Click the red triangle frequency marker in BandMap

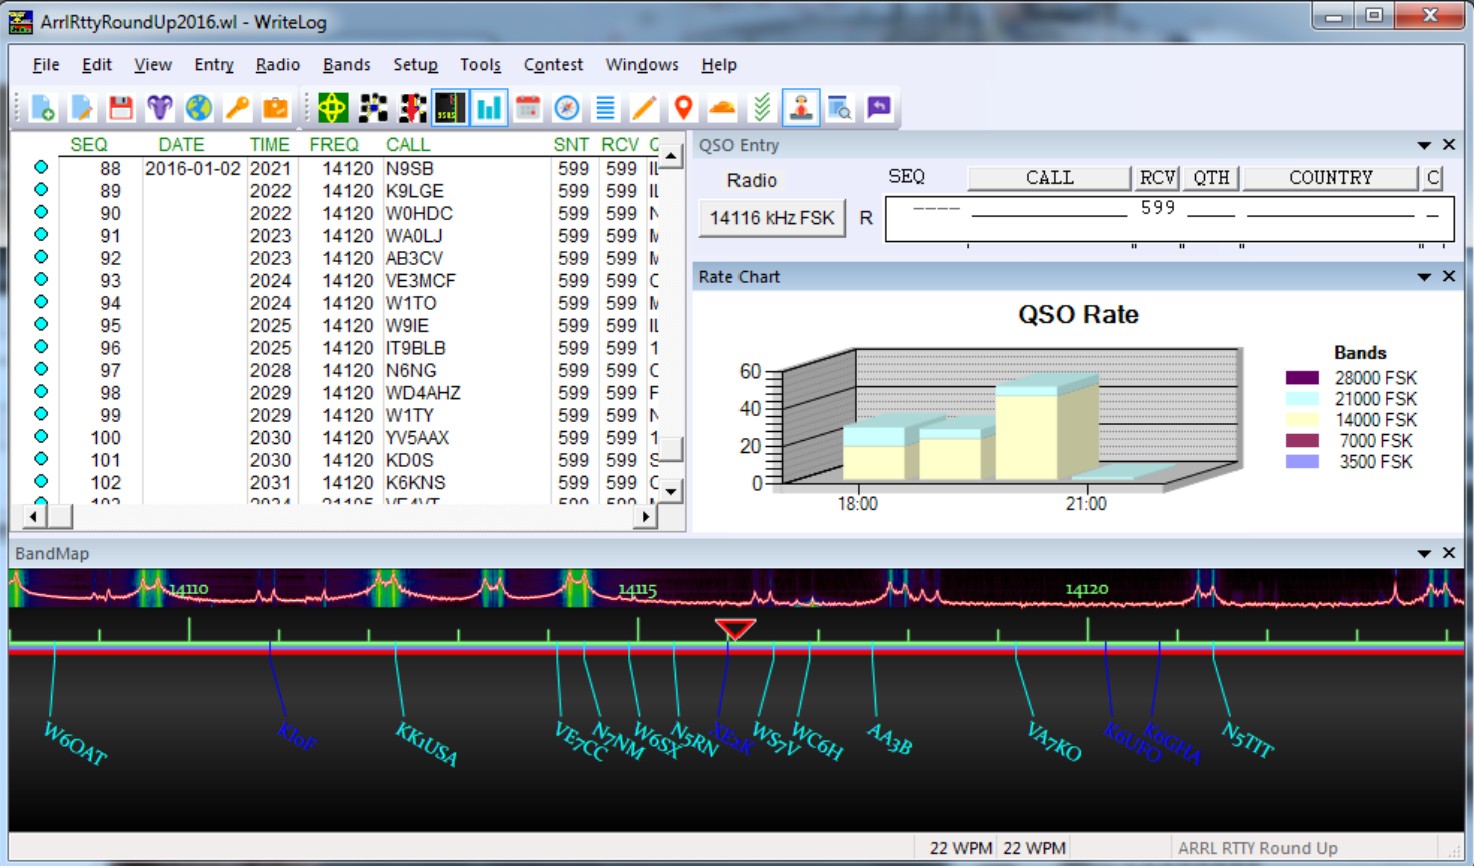point(735,629)
